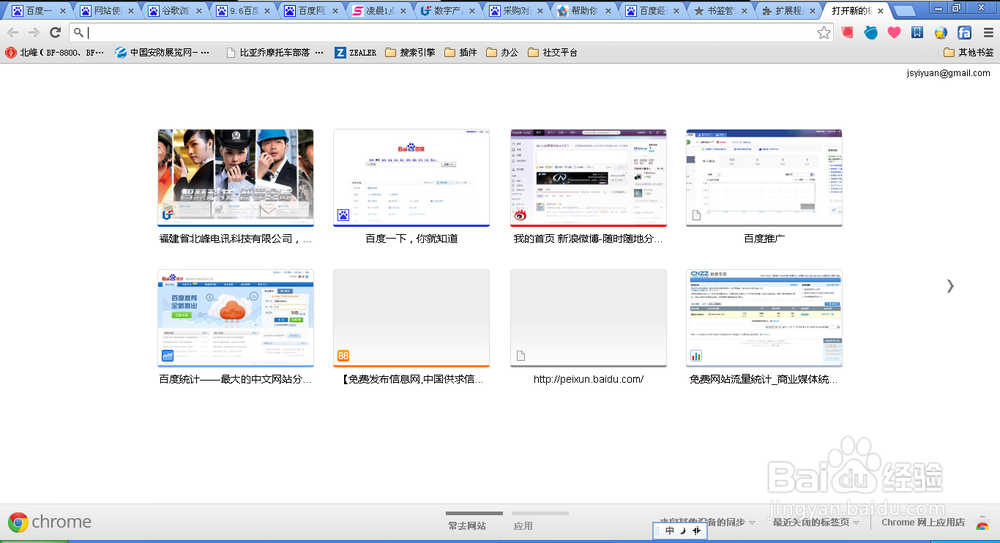The width and height of the screenshot is (1000, 543).
Task: Open the 百度推广 chart thumbnail
Action: pyautogui.click(x=764, y=177)
